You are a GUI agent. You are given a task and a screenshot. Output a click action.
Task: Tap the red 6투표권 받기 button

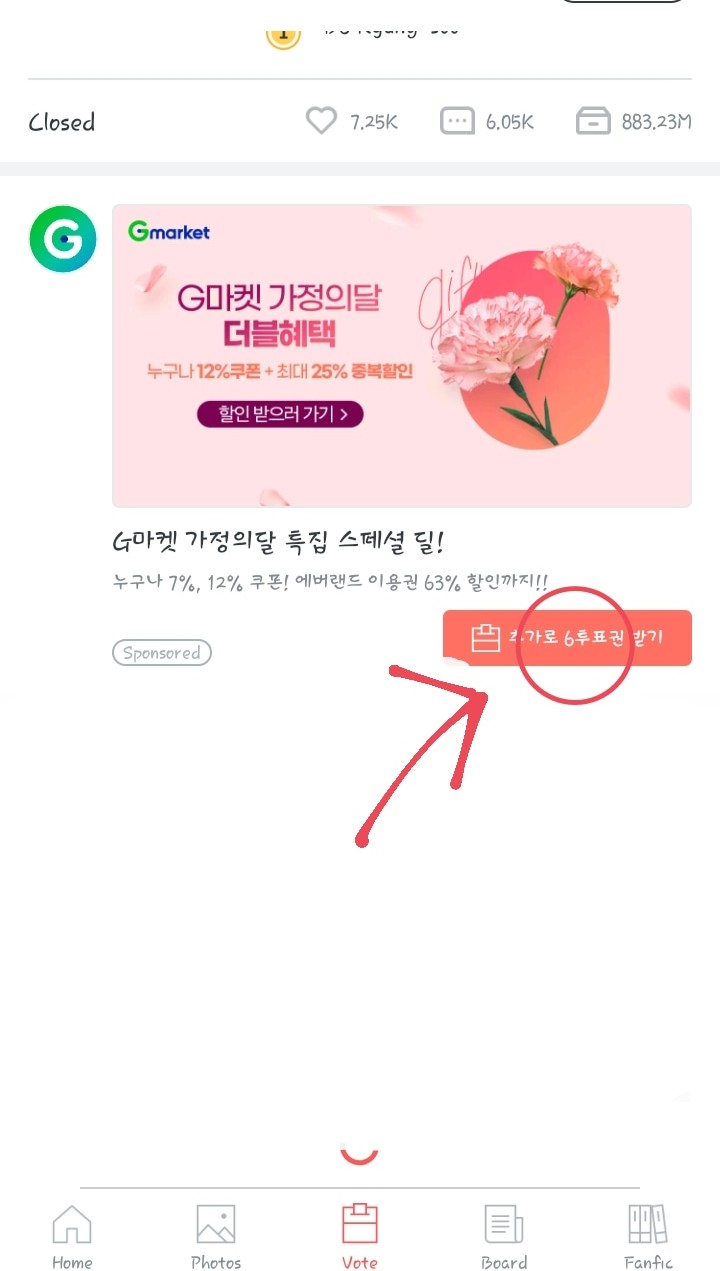567,638
